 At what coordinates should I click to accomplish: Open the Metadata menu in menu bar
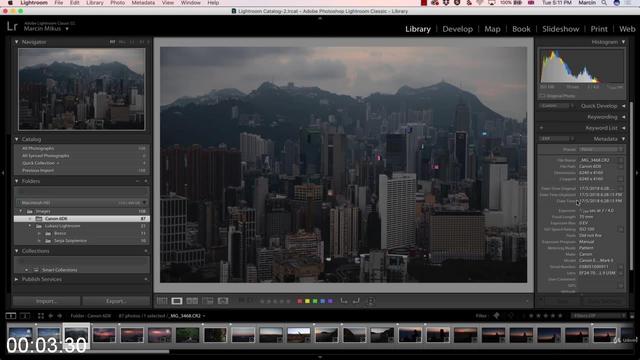coord(143,3)
